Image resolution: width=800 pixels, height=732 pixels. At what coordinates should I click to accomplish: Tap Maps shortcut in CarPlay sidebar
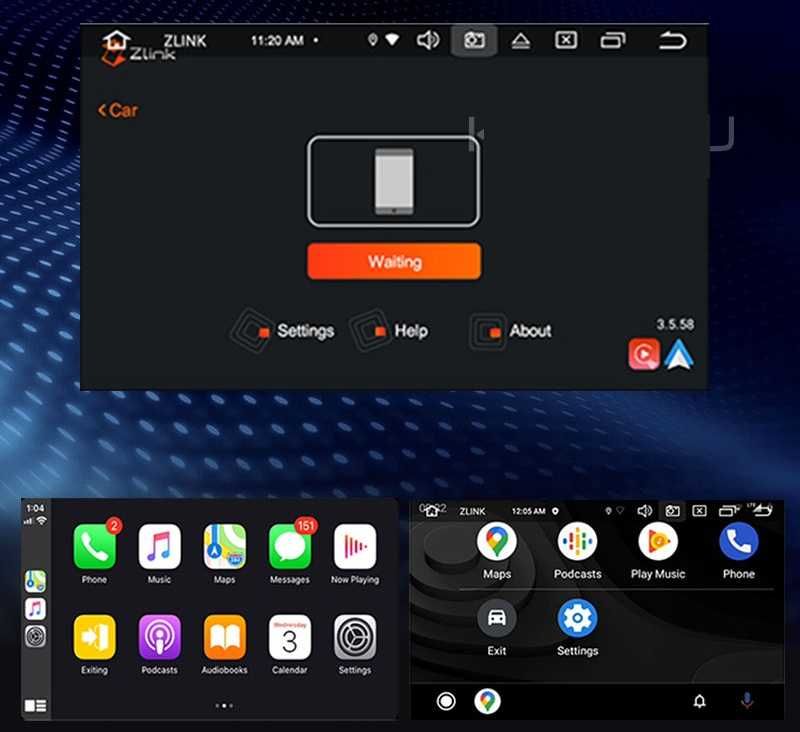(x=35, y=581)
